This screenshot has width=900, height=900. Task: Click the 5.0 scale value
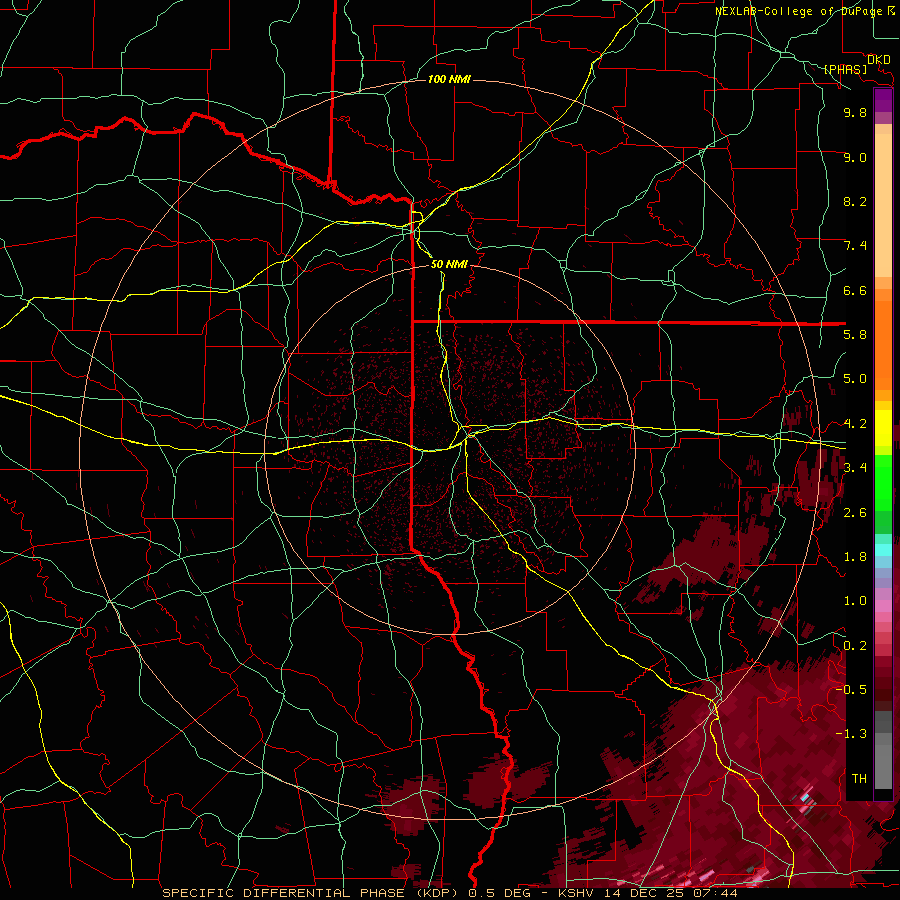pyautogui.click(x=855, y=379)
